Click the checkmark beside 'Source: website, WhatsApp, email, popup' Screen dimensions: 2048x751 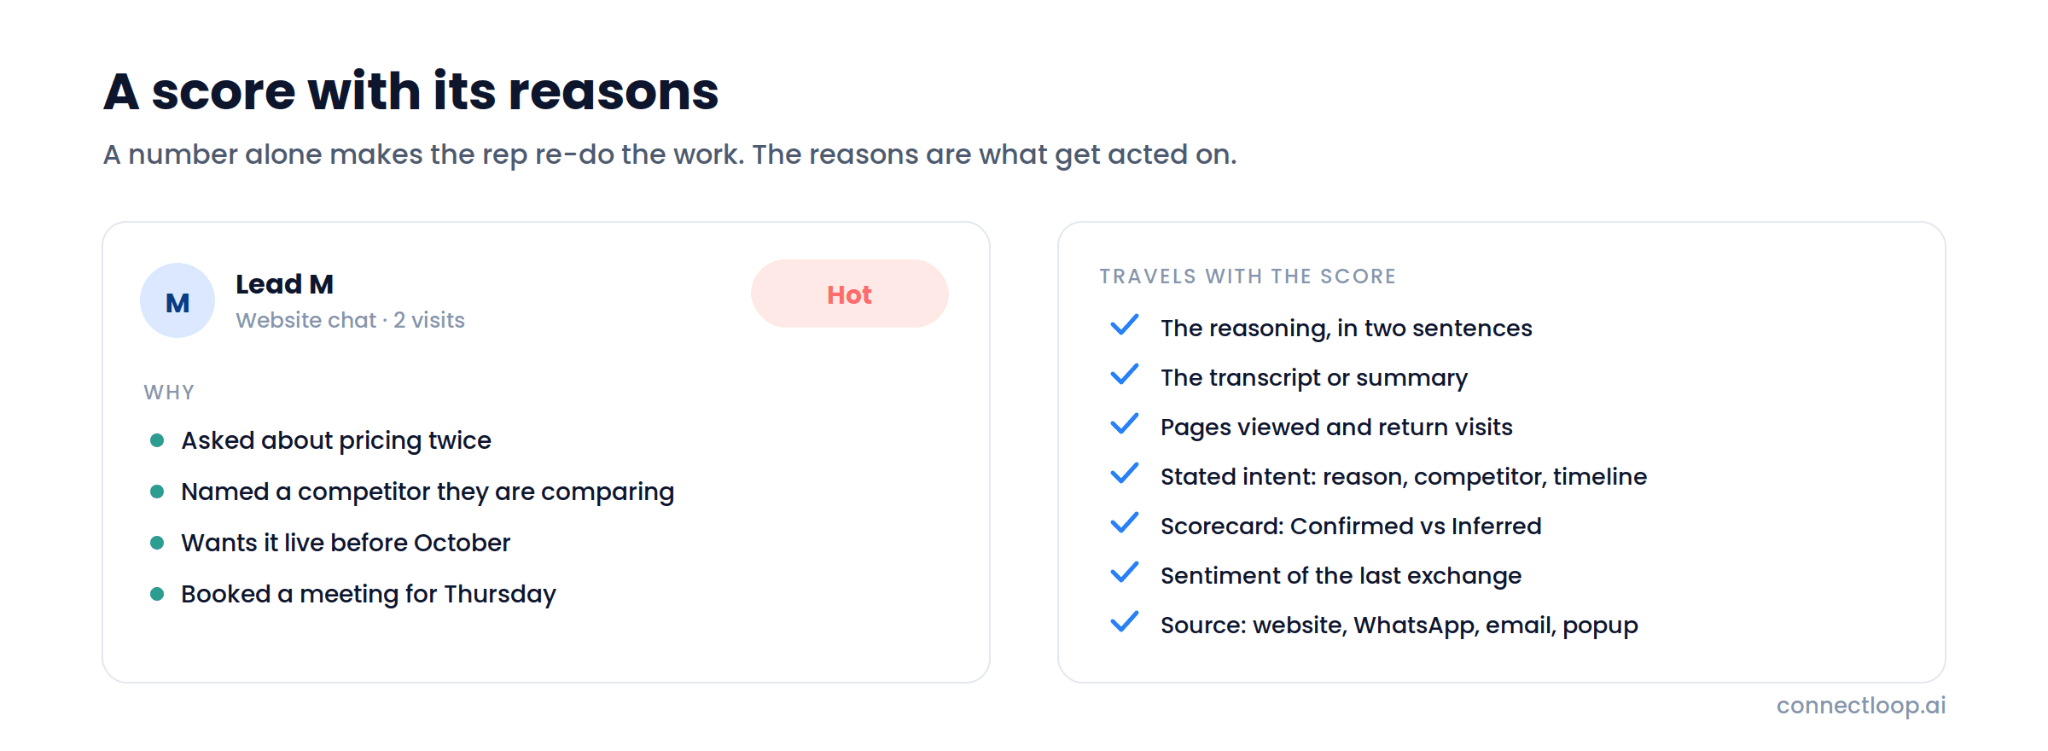[1124, 623]
